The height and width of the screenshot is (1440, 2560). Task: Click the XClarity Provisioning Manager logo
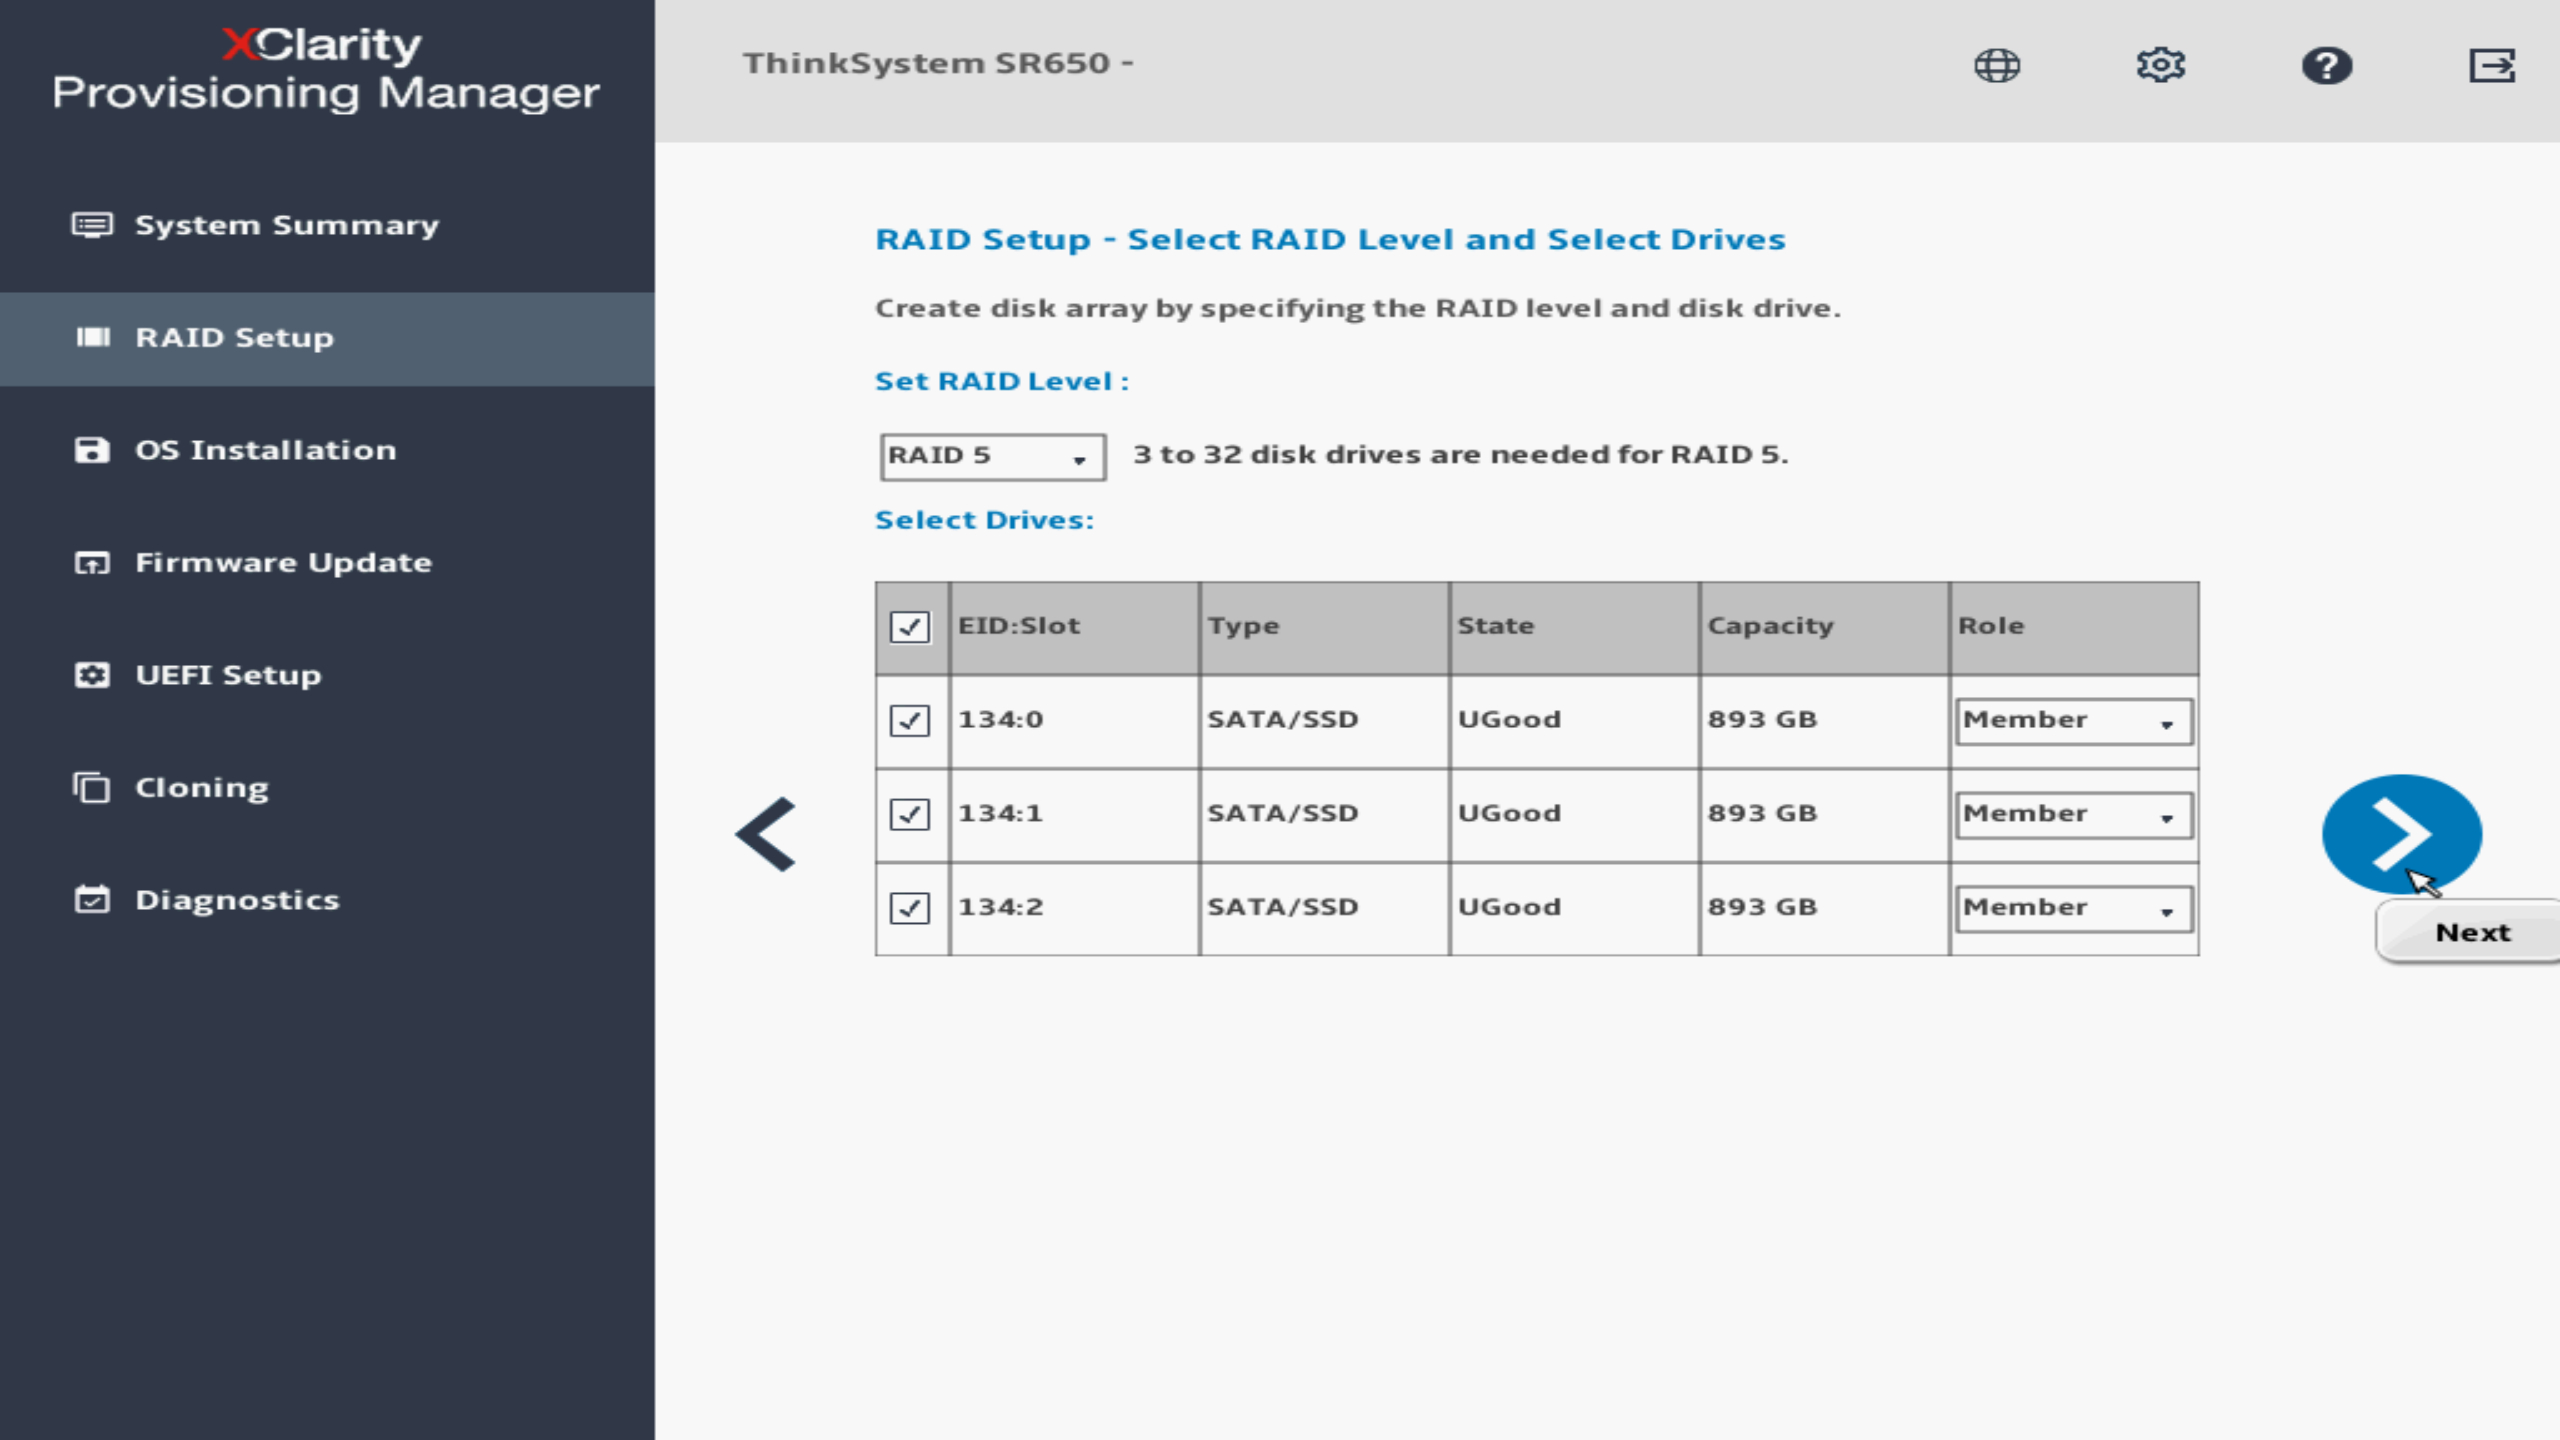[326, 68]
